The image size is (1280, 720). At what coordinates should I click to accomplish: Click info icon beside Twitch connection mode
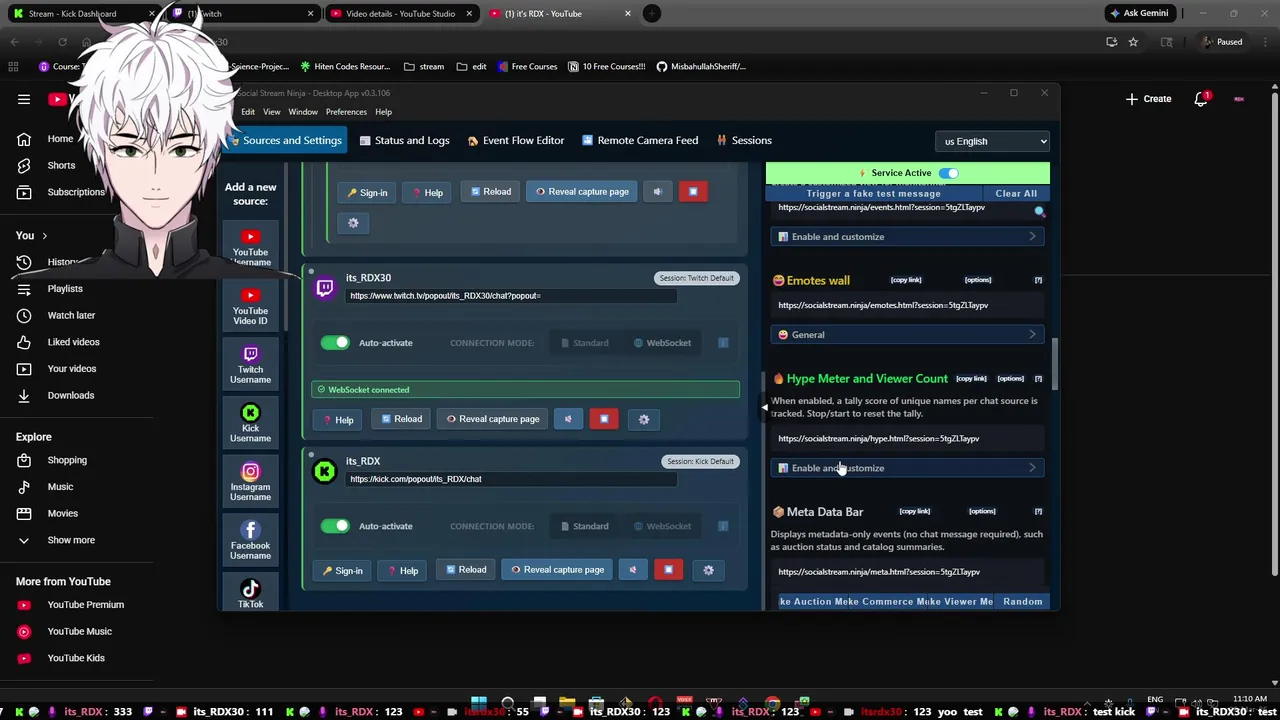pyautogui.click(x=723, y=343)
